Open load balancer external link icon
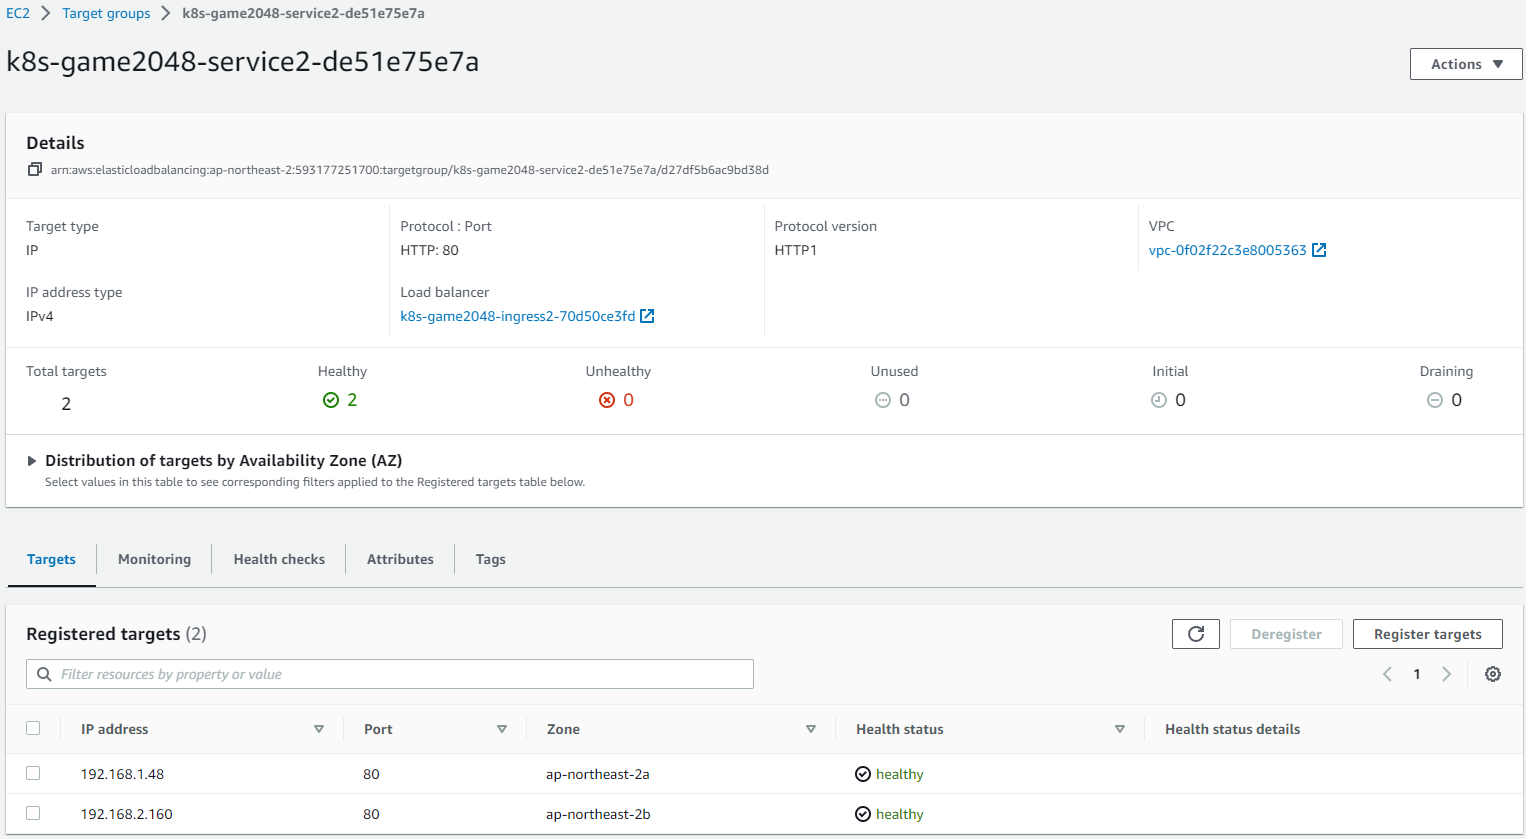This screenshot has width=1526, height=839. (647, 316)
